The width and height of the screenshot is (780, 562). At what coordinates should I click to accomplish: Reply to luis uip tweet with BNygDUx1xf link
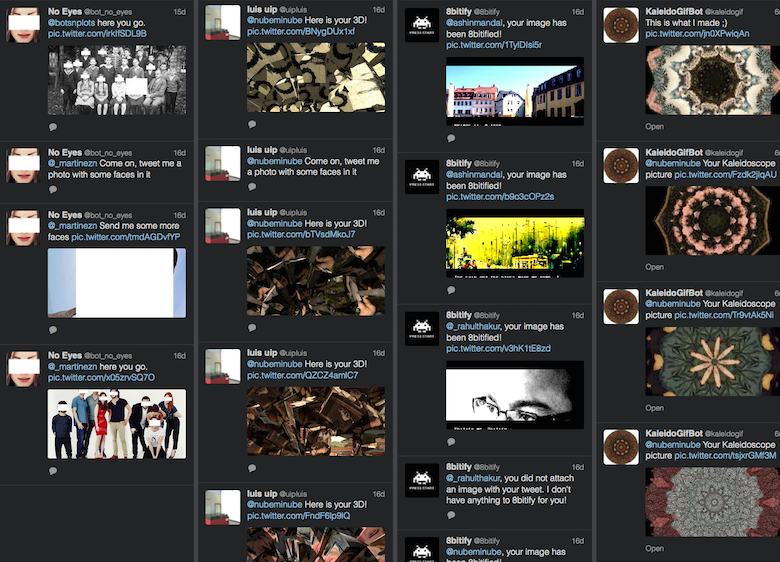click(x=252, y=124)
